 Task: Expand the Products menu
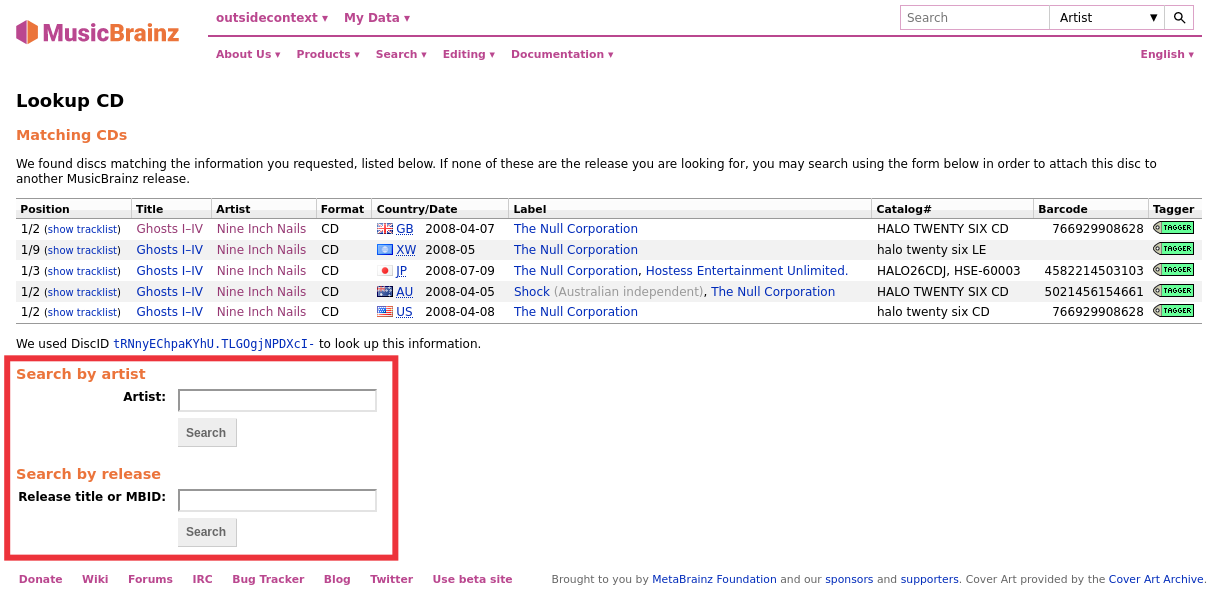pyautogui.click(x=328, y=54)
